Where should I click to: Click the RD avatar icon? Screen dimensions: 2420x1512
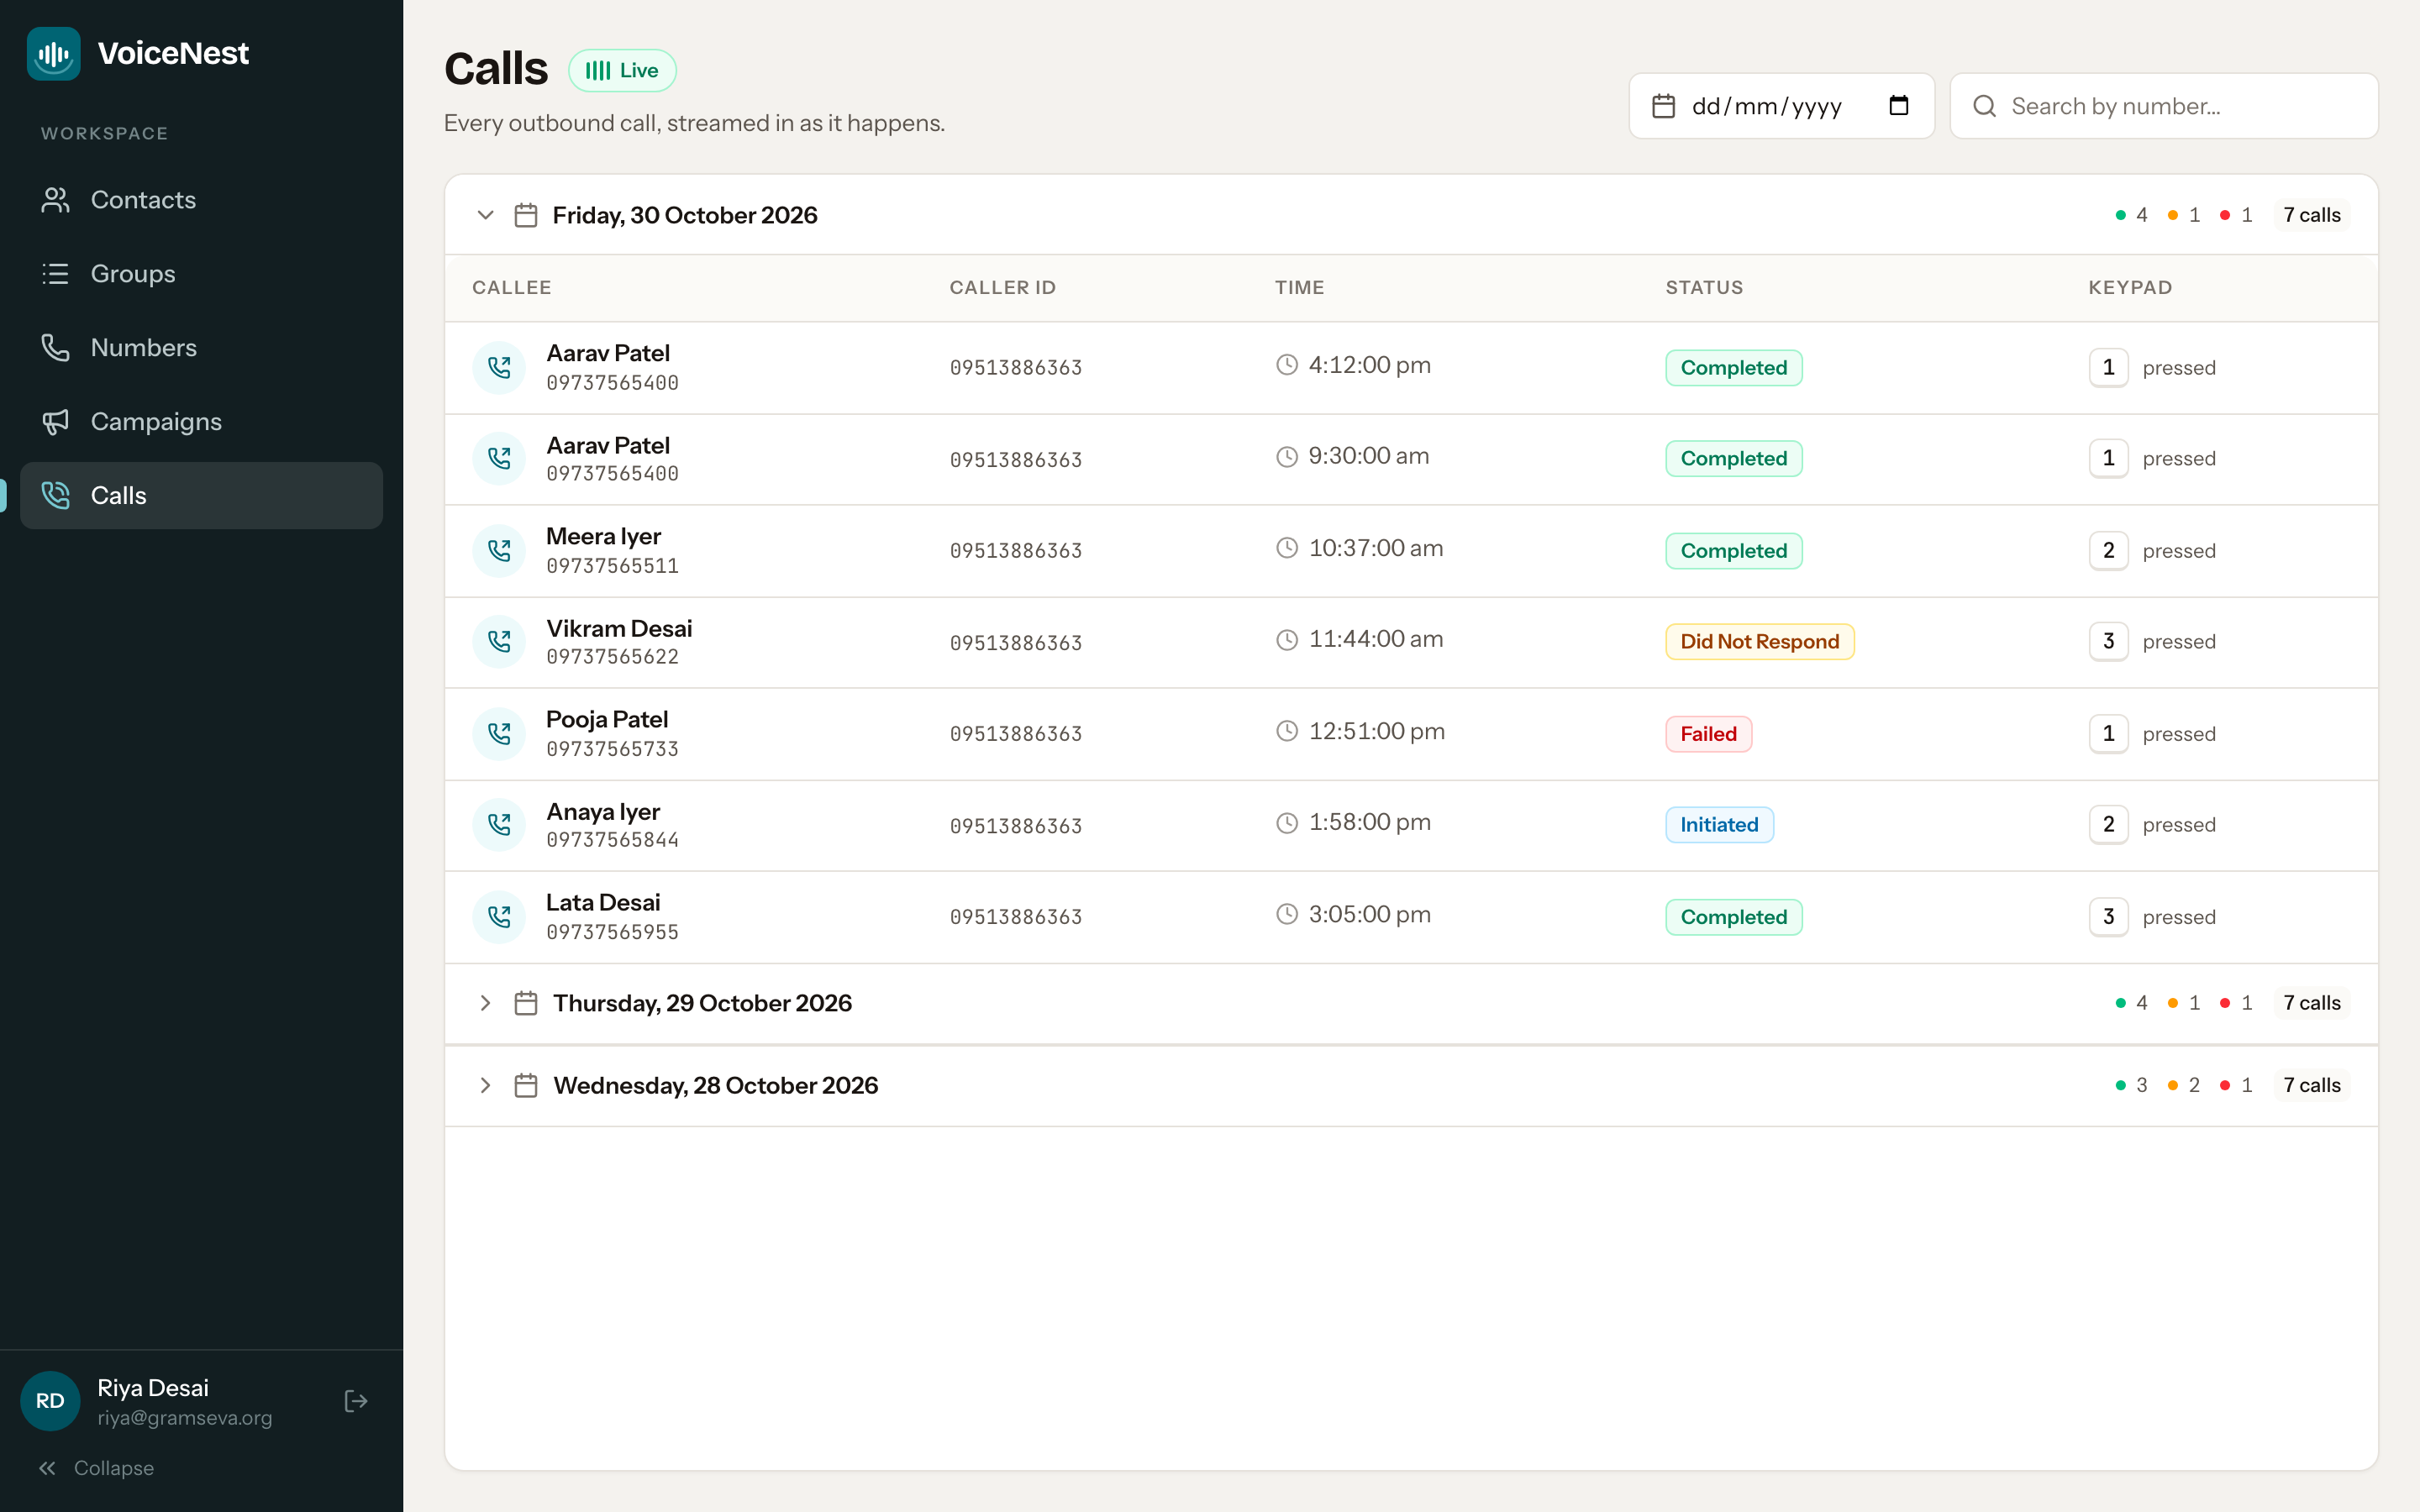coord(50,1401)
